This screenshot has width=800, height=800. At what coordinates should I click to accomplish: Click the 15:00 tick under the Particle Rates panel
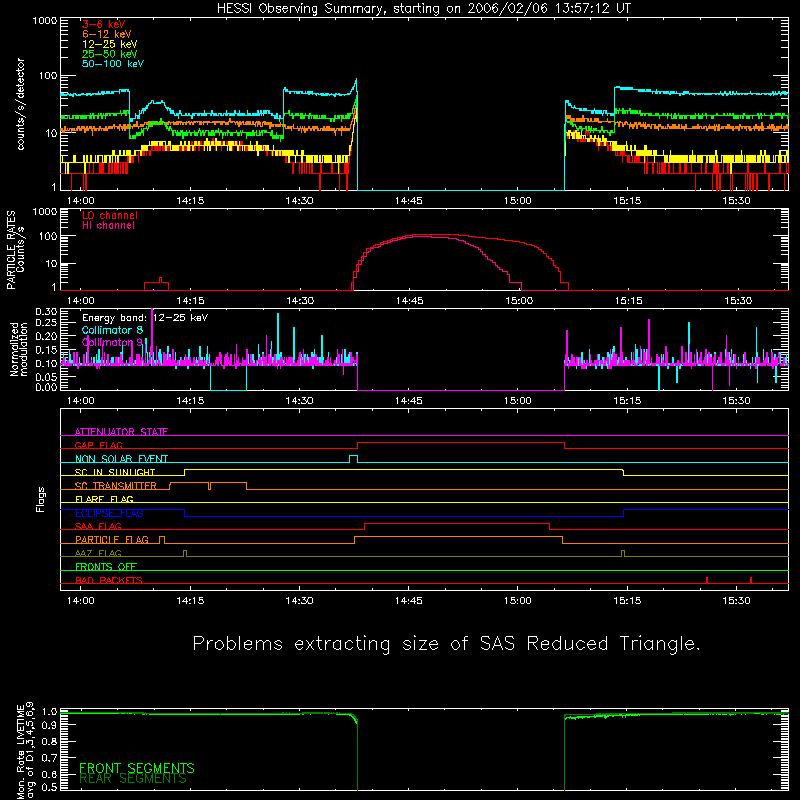pyautogui.click(x=519, y=301)
